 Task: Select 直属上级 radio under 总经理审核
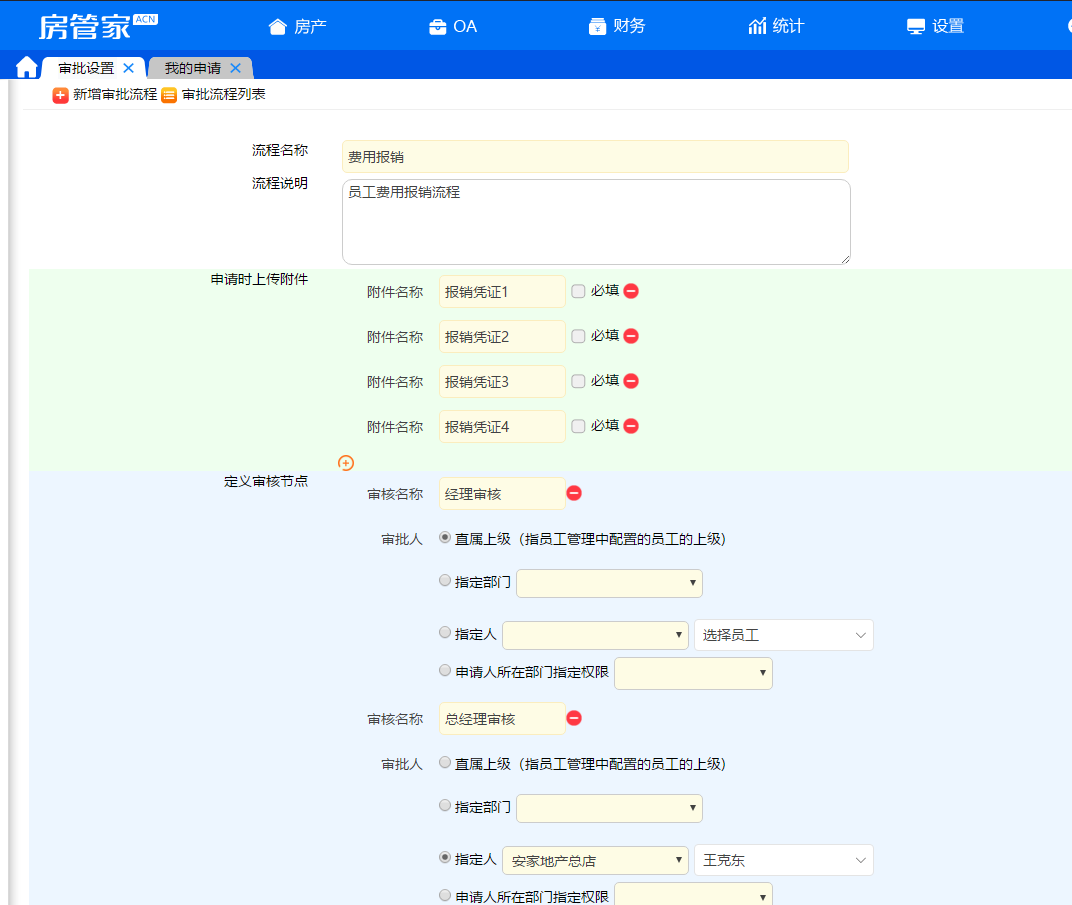pos(445,762)
